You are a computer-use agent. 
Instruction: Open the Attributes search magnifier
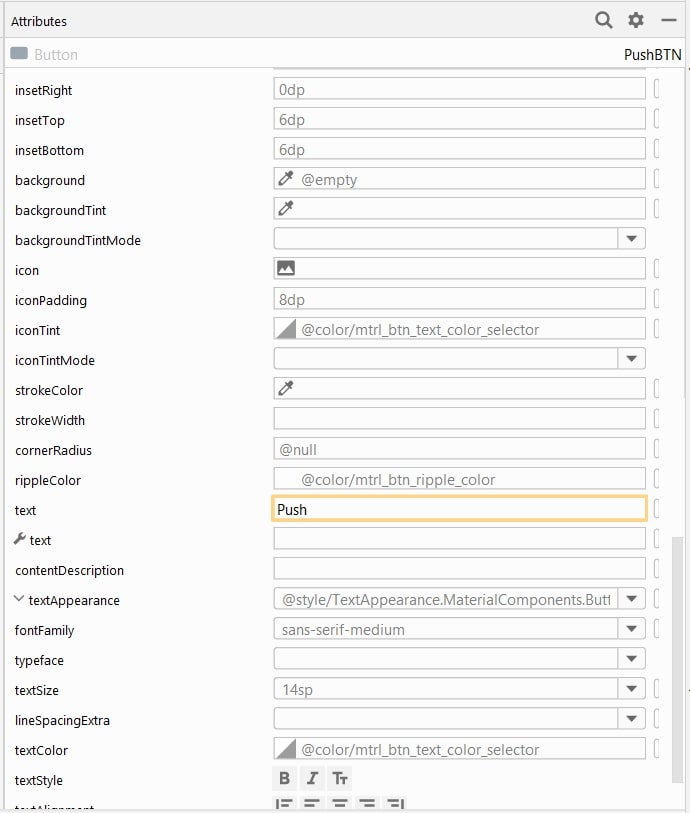click(603, 20)
